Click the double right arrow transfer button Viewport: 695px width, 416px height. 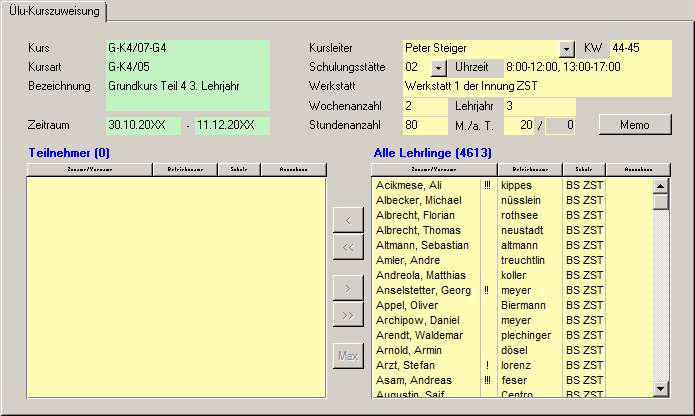(x=347, y=316)
